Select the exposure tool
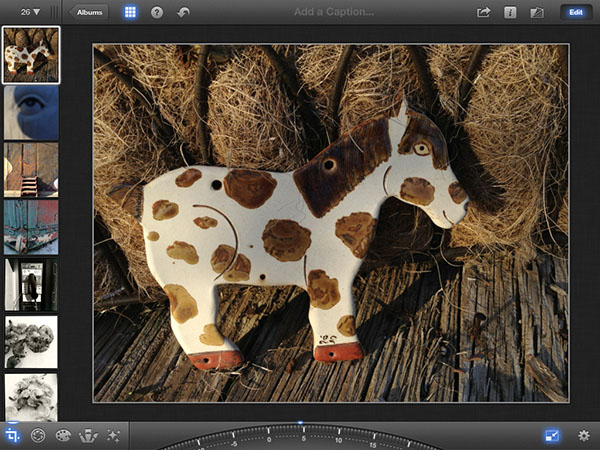 (38, 435)
